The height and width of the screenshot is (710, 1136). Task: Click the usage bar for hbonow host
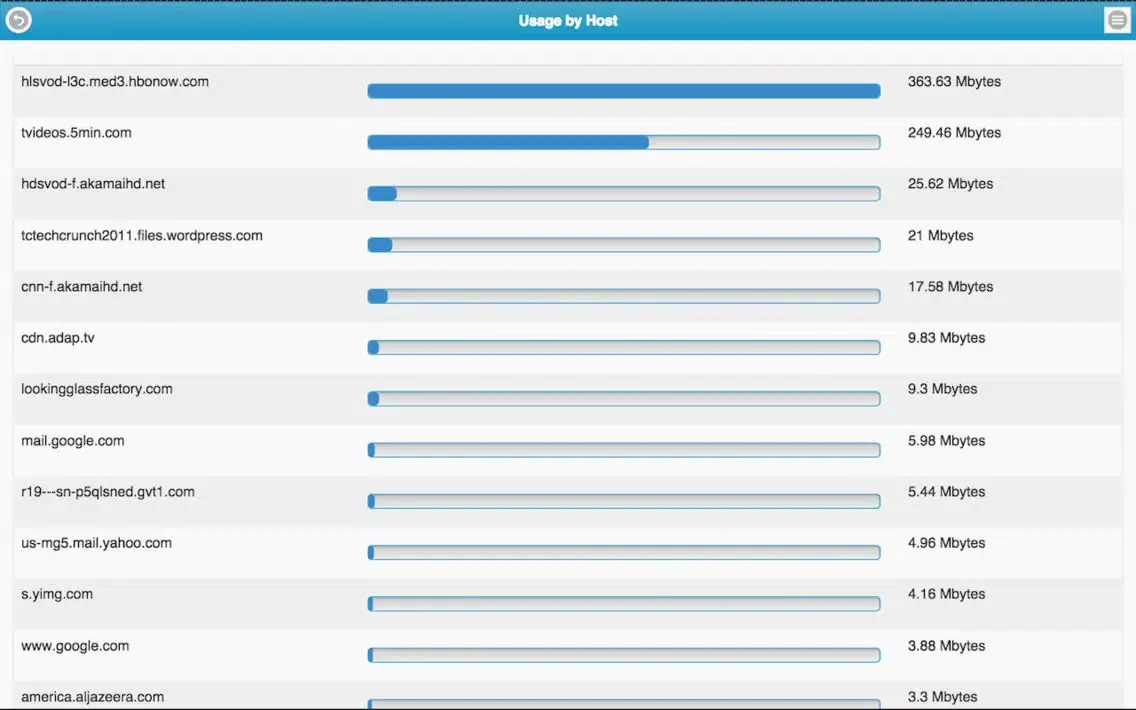coord(623,91)
